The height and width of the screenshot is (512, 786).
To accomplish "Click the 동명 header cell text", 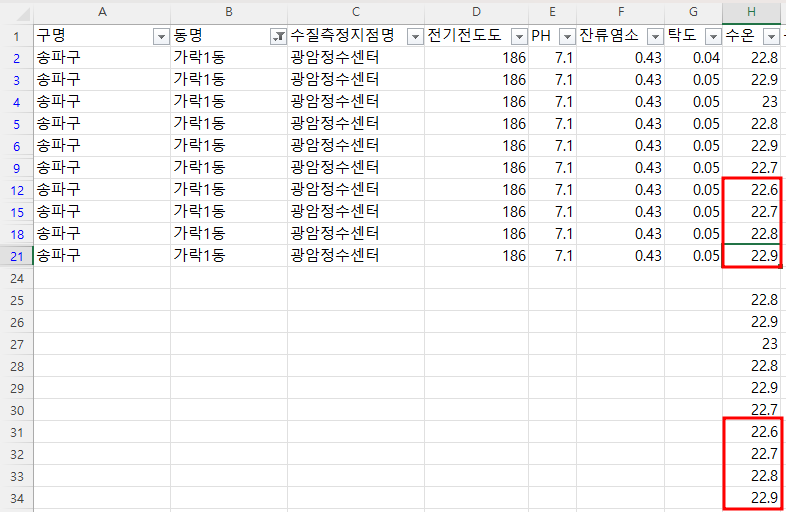I will (188, 36).
